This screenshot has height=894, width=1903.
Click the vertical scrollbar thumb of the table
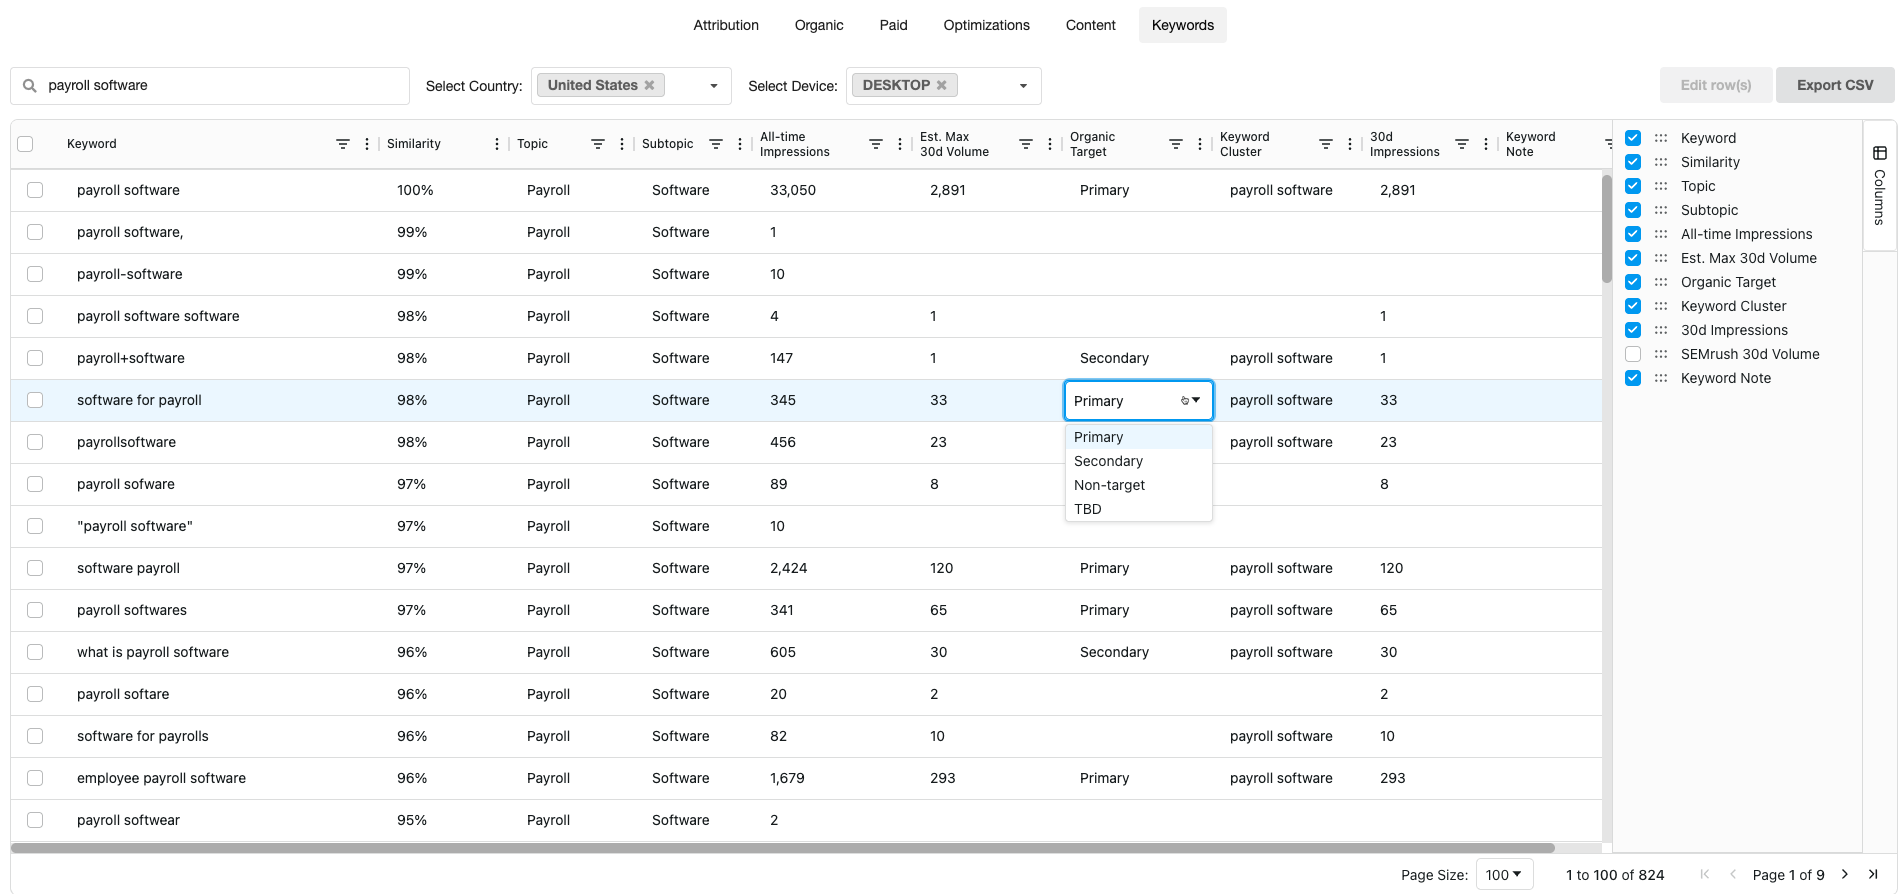tap(1606, 229)
